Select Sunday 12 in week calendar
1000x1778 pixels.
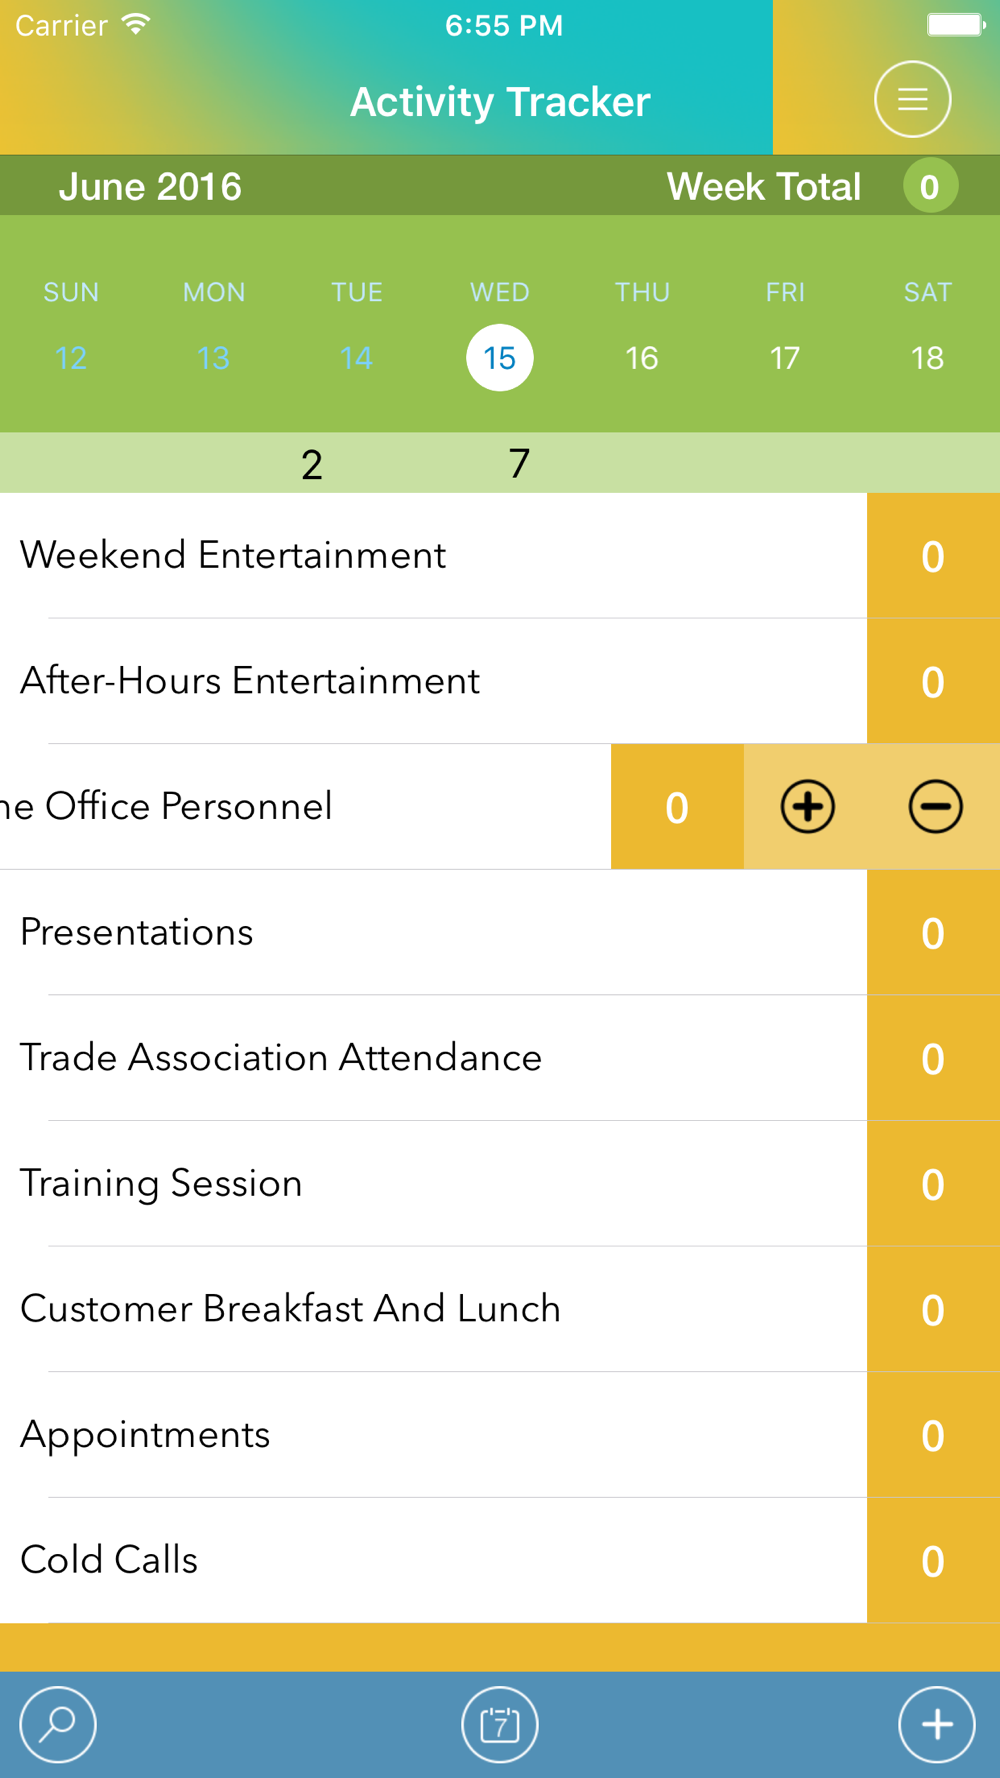(71, 358)
